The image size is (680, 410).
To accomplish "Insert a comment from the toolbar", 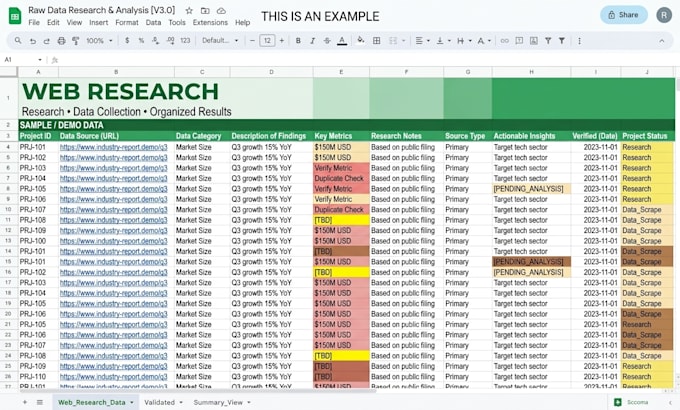I will tap(519, 40).
